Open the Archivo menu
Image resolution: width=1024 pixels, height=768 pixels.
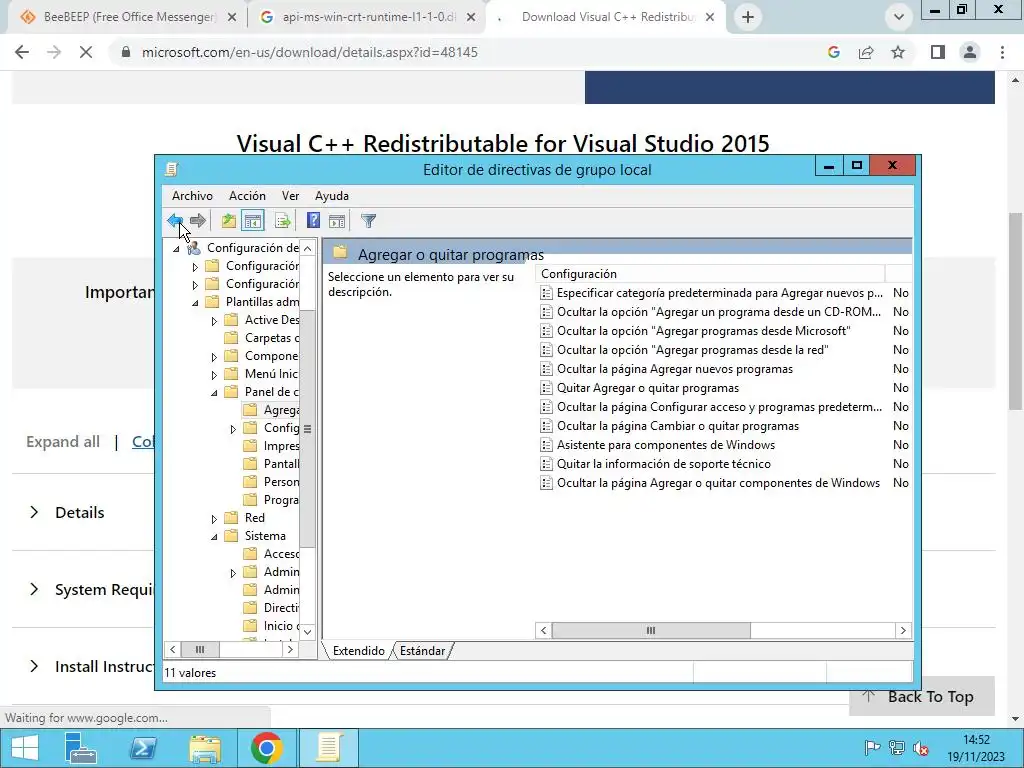pos(192,196)
